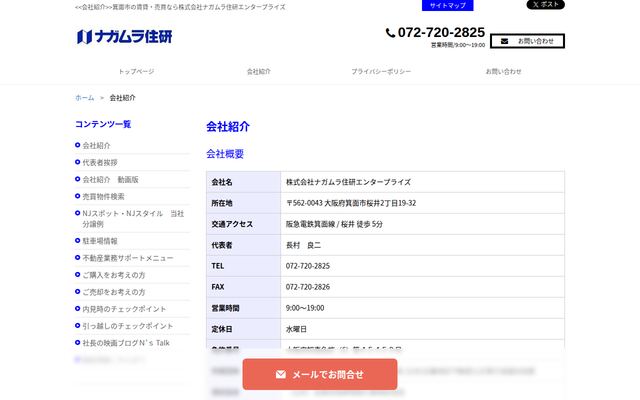Open 会社紹介 in the sidebar list
This screenshot has height=400, width=640.
point(96,145)
